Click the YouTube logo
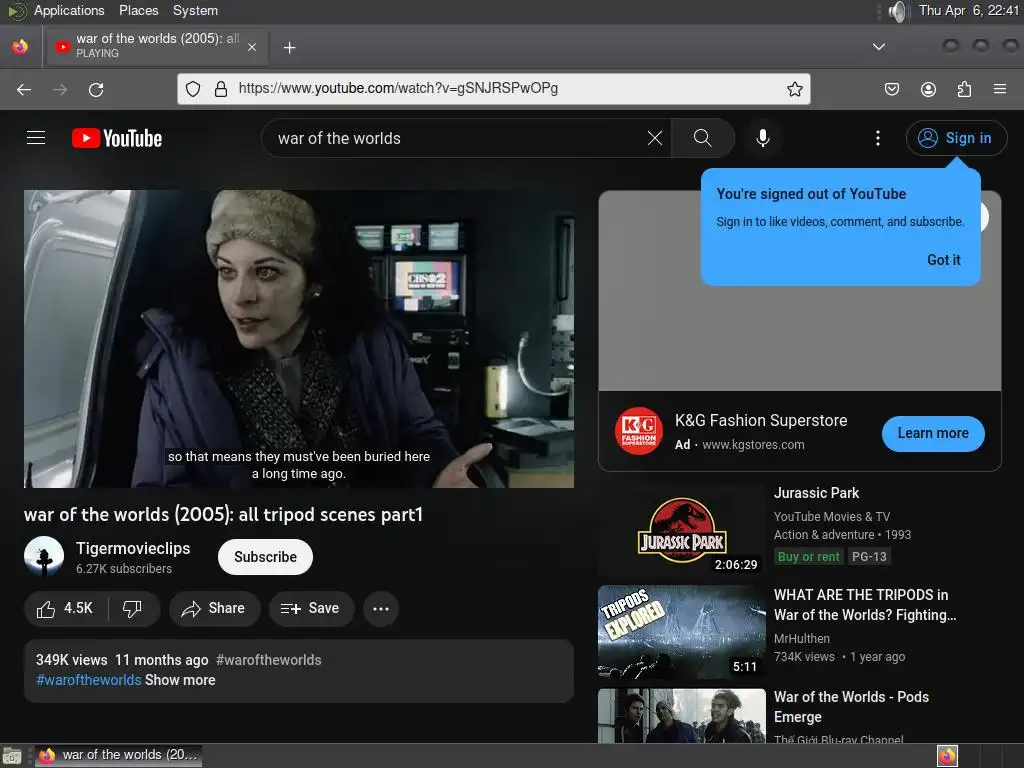The image size is (1024, 768). tap(117, 138)
